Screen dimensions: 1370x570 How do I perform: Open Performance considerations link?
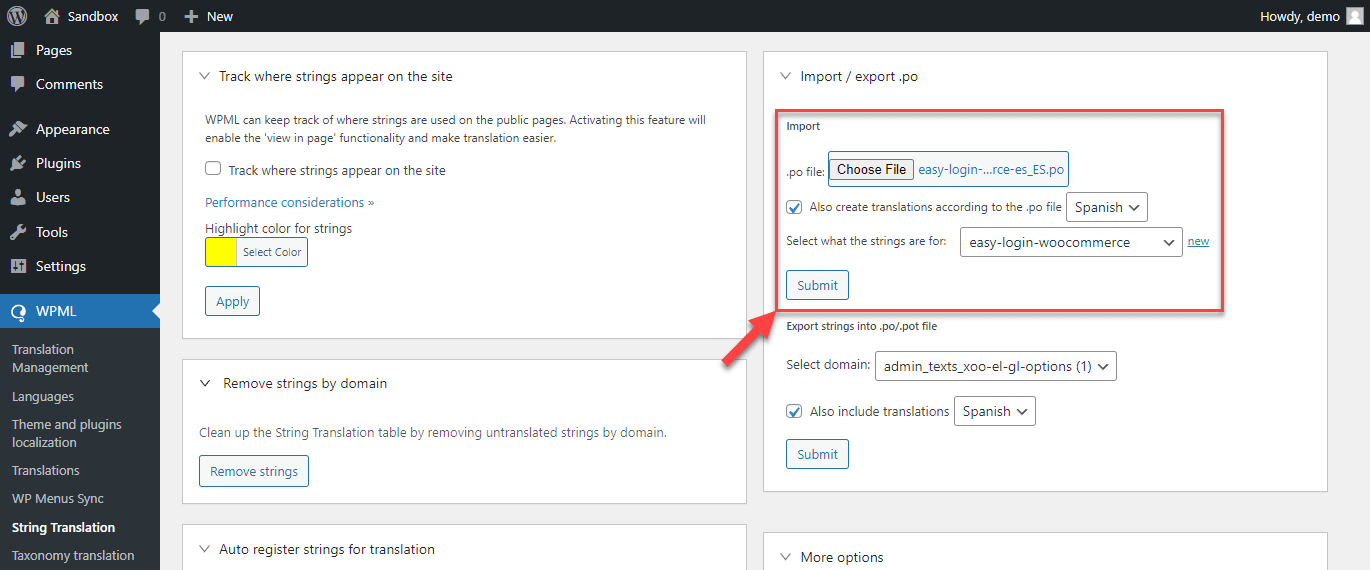[x=289, y=202]
